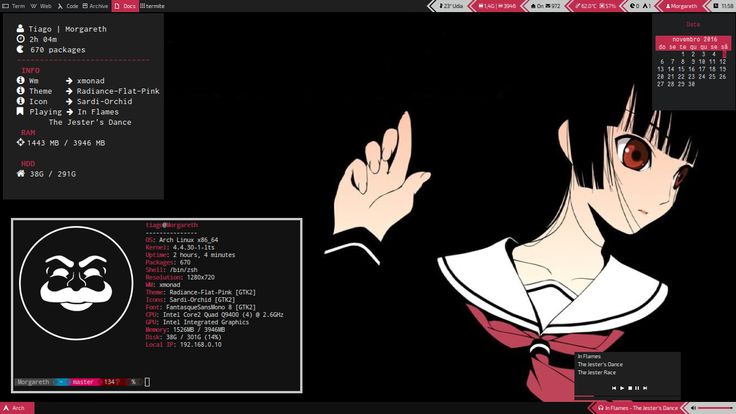Image resolution: width=736 pixels, height=414 pixels.
Task: Click 'Radiance-Flat-Pink' in the info panel
Action: coord(118,91)
